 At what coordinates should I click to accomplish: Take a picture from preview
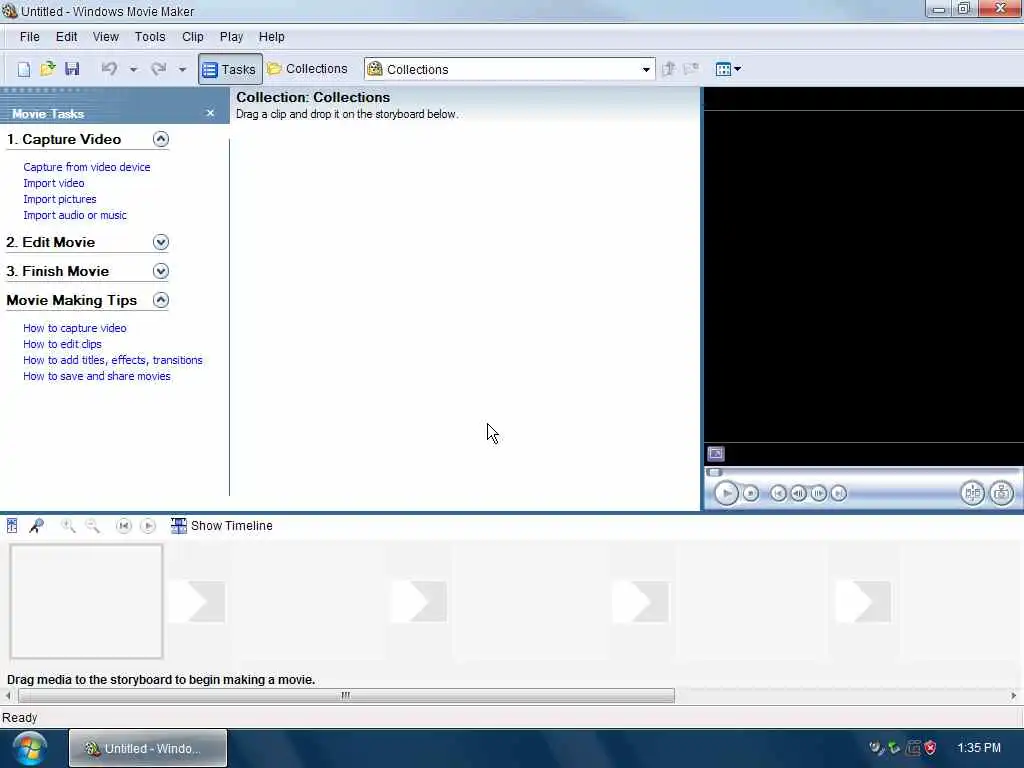(1002, 493)
